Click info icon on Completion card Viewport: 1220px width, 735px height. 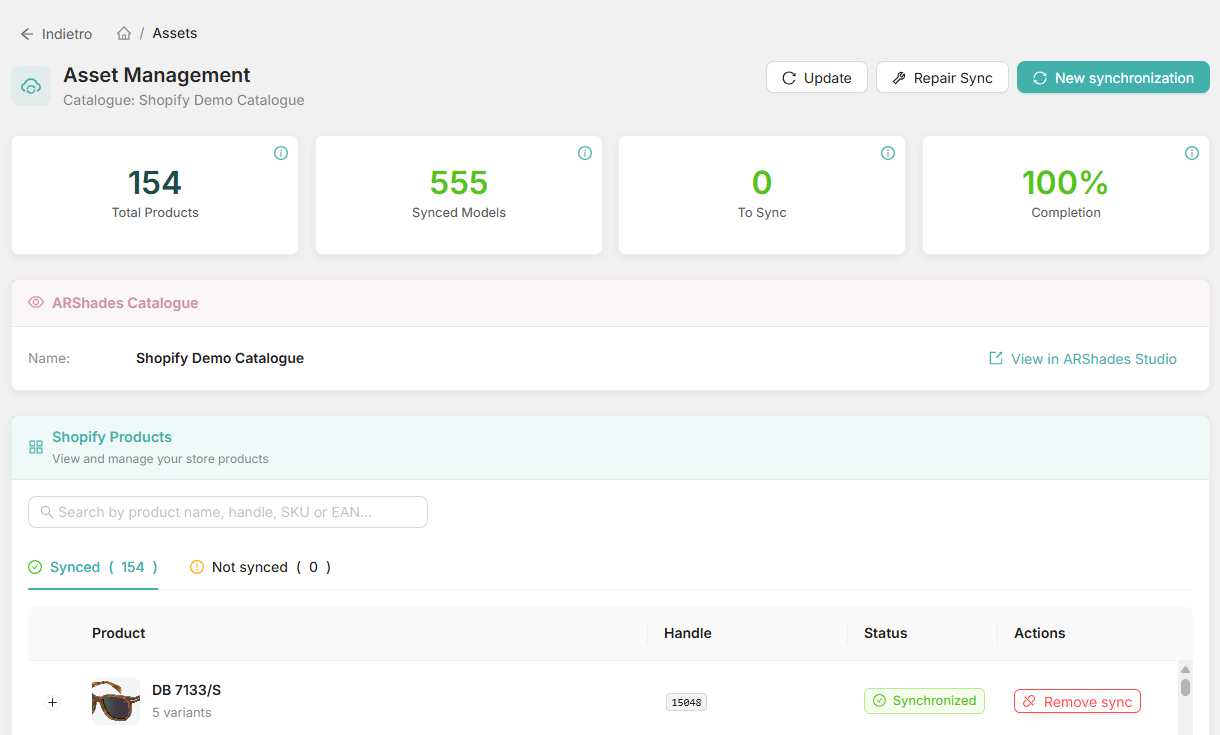(1192, 153)
